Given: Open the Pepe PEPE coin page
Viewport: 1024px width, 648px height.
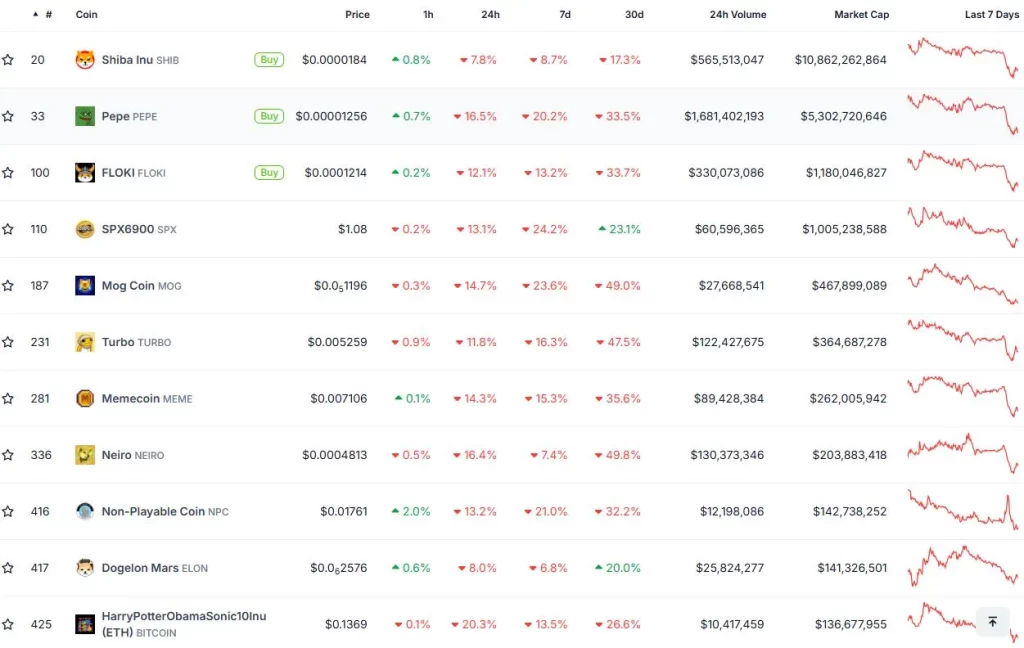Looking at the screenshot, I should click(129, 116).
